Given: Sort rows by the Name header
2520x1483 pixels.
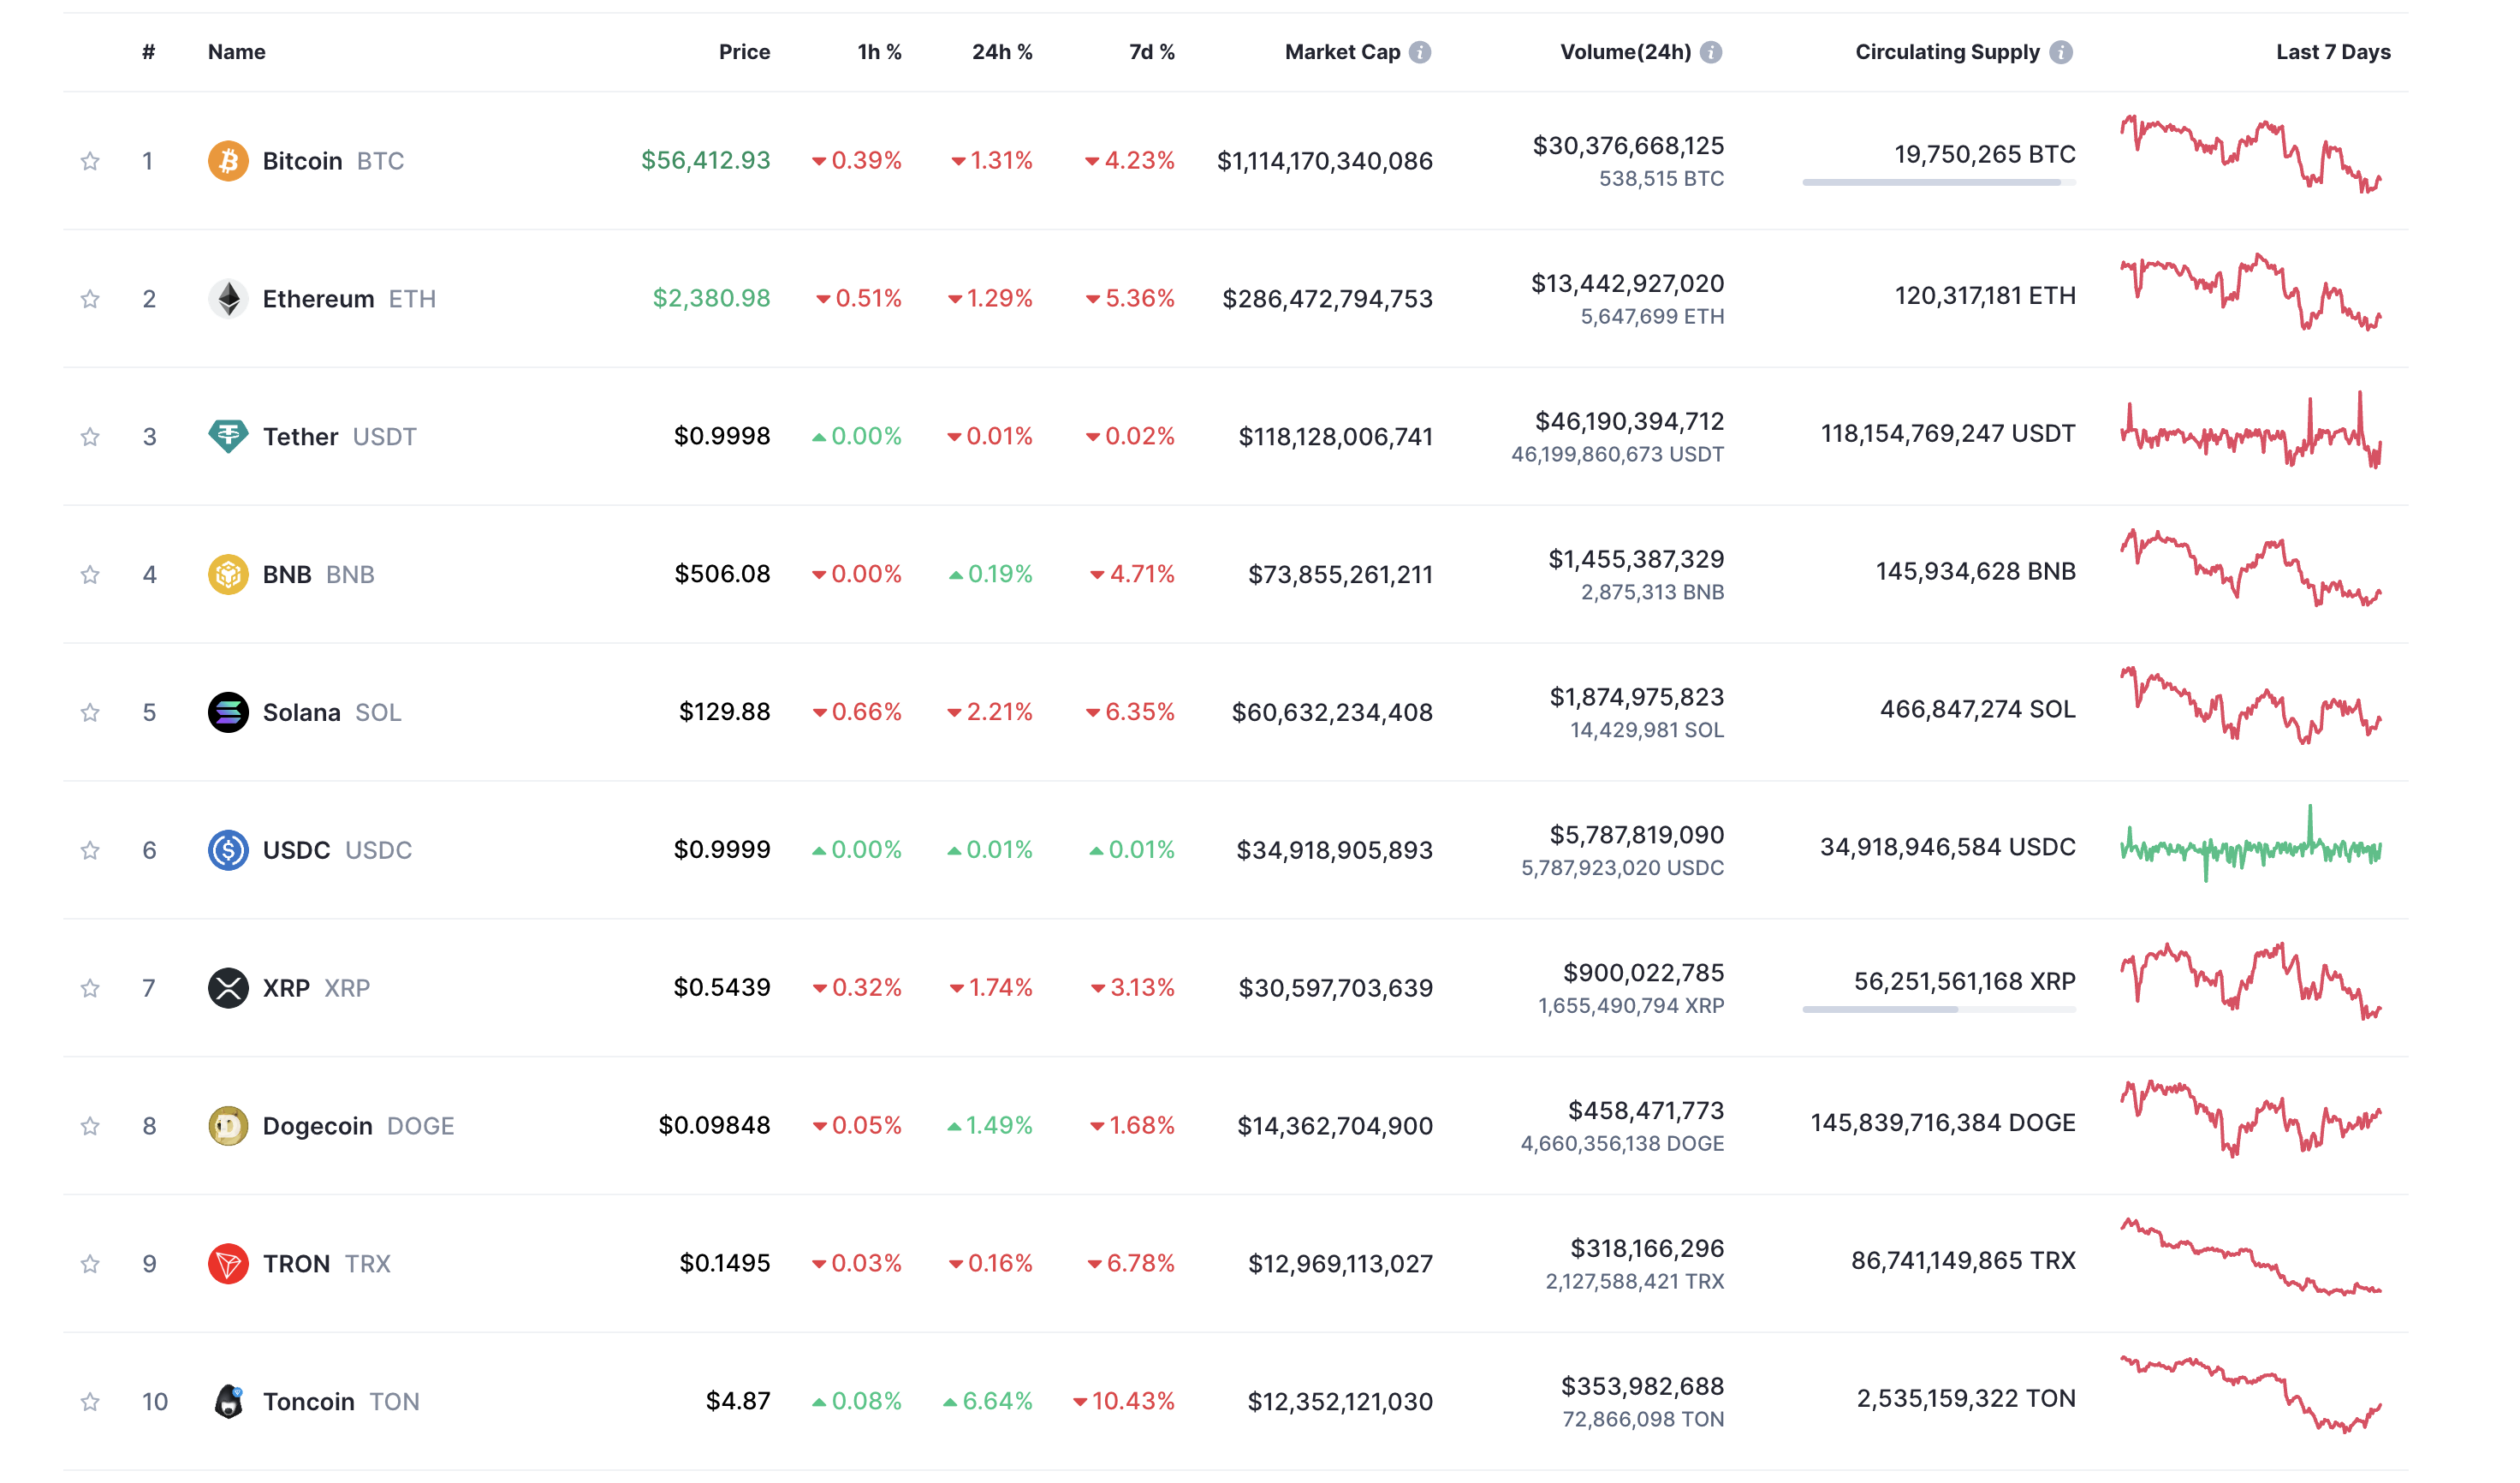Looking at the screenshot, I should (236, 52).
